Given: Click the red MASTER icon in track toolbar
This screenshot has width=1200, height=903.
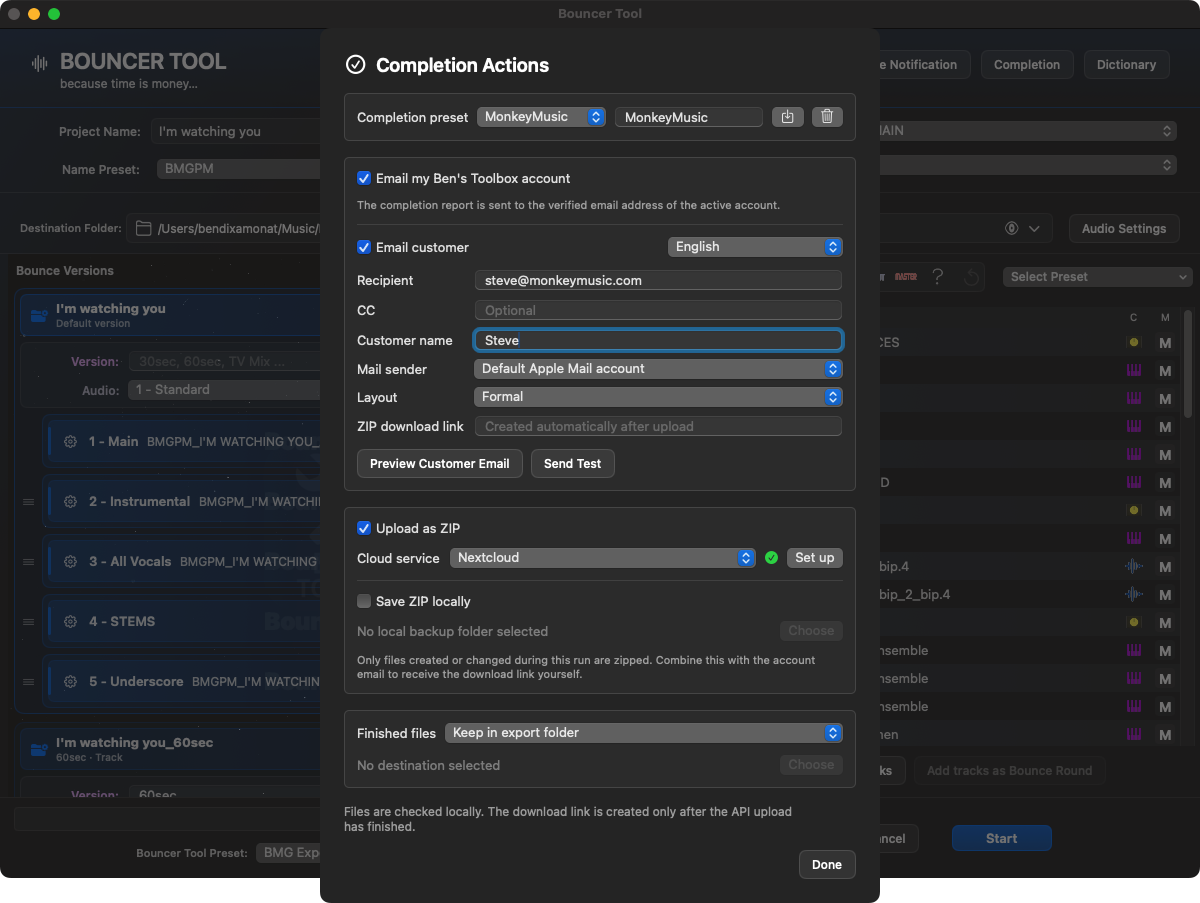Looking at the screenshot, I should [x=906, y=277].
